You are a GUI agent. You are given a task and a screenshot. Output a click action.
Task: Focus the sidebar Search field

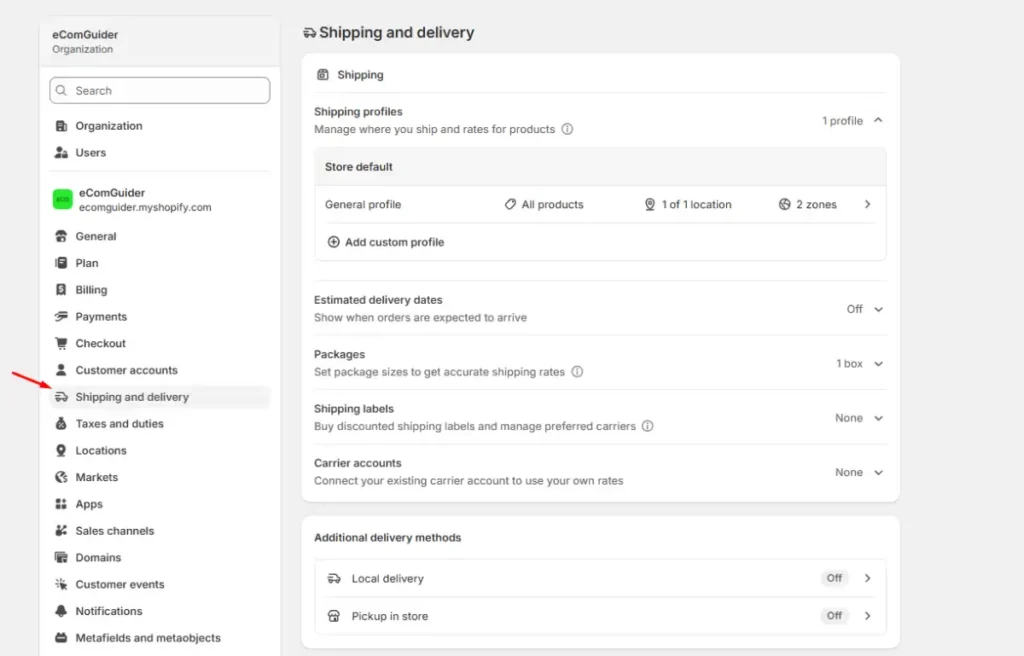tap(159, 90)
